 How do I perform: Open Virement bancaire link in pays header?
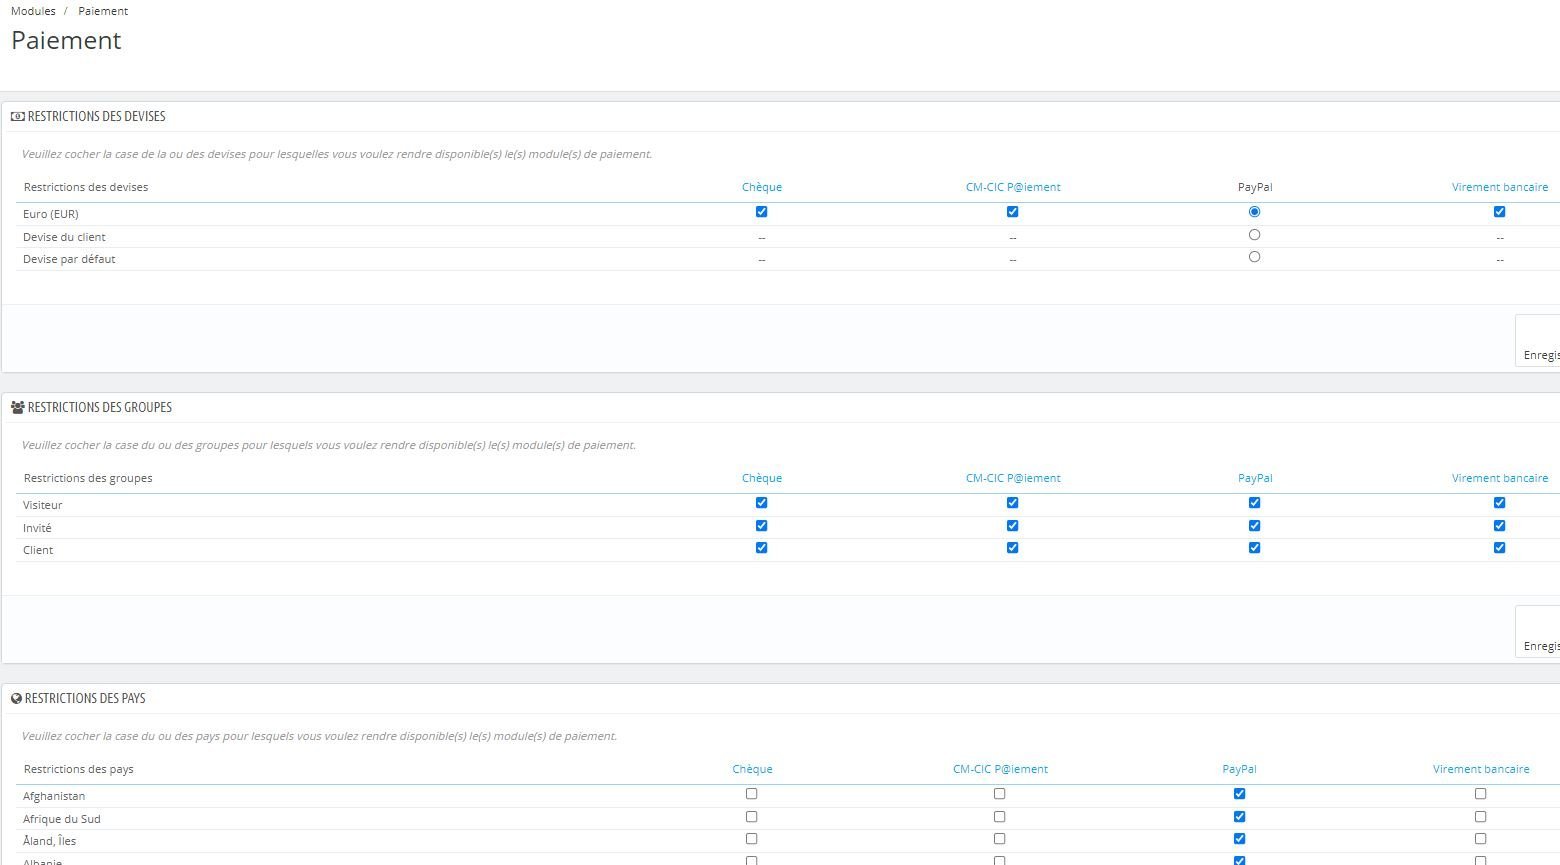click(1481, 769)
